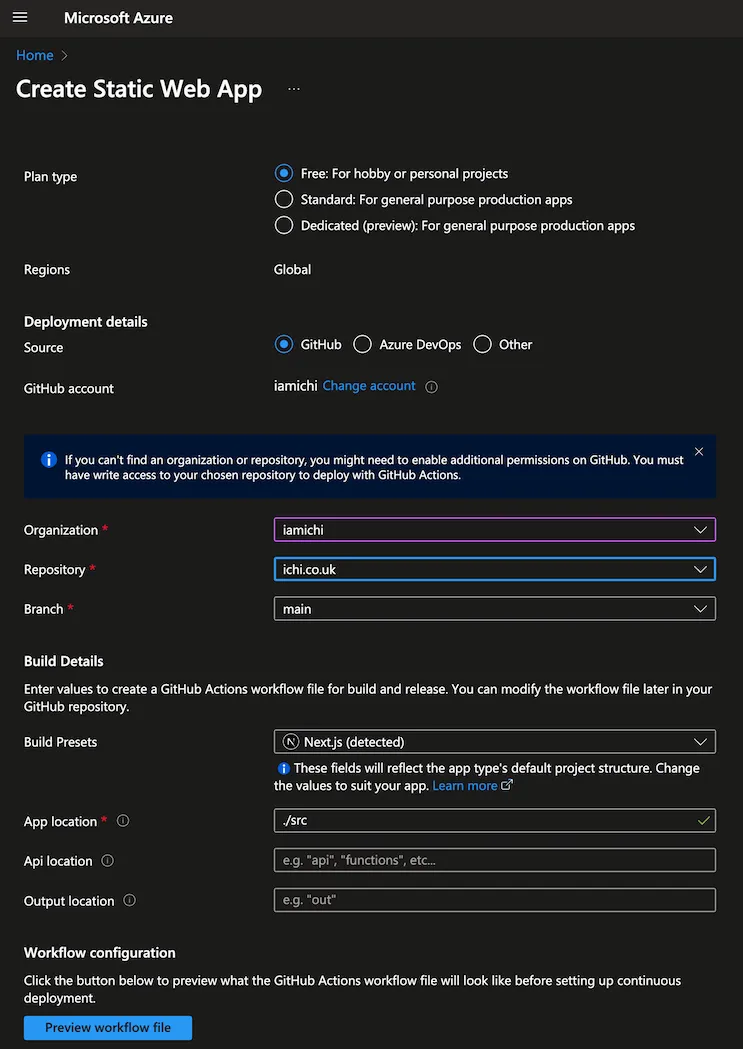The height and width of the screenshot is (1049, 743).
Task: Click the blue info icon in the permissions banner
Action: [48, 460]
